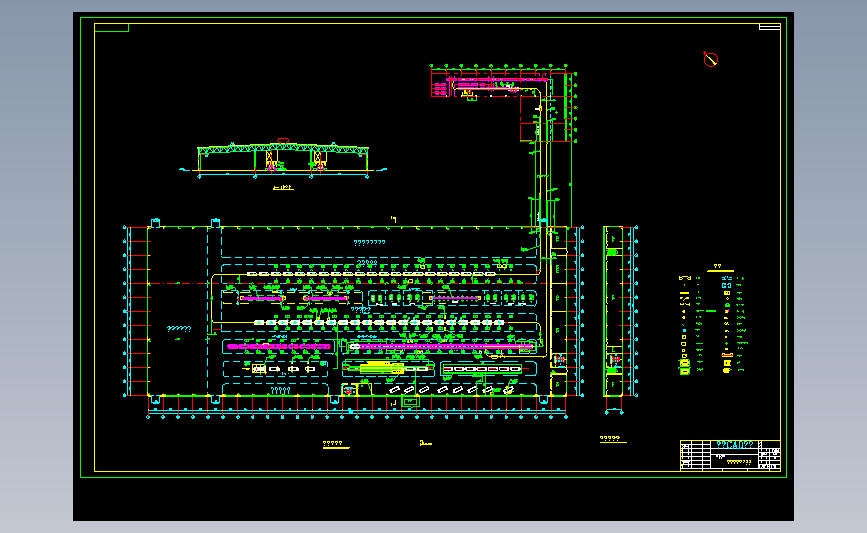This screenshot has height=533, width=867.
Task: Click the building cross-section truss elevation drawing
Action: click(x=283, y=159)
